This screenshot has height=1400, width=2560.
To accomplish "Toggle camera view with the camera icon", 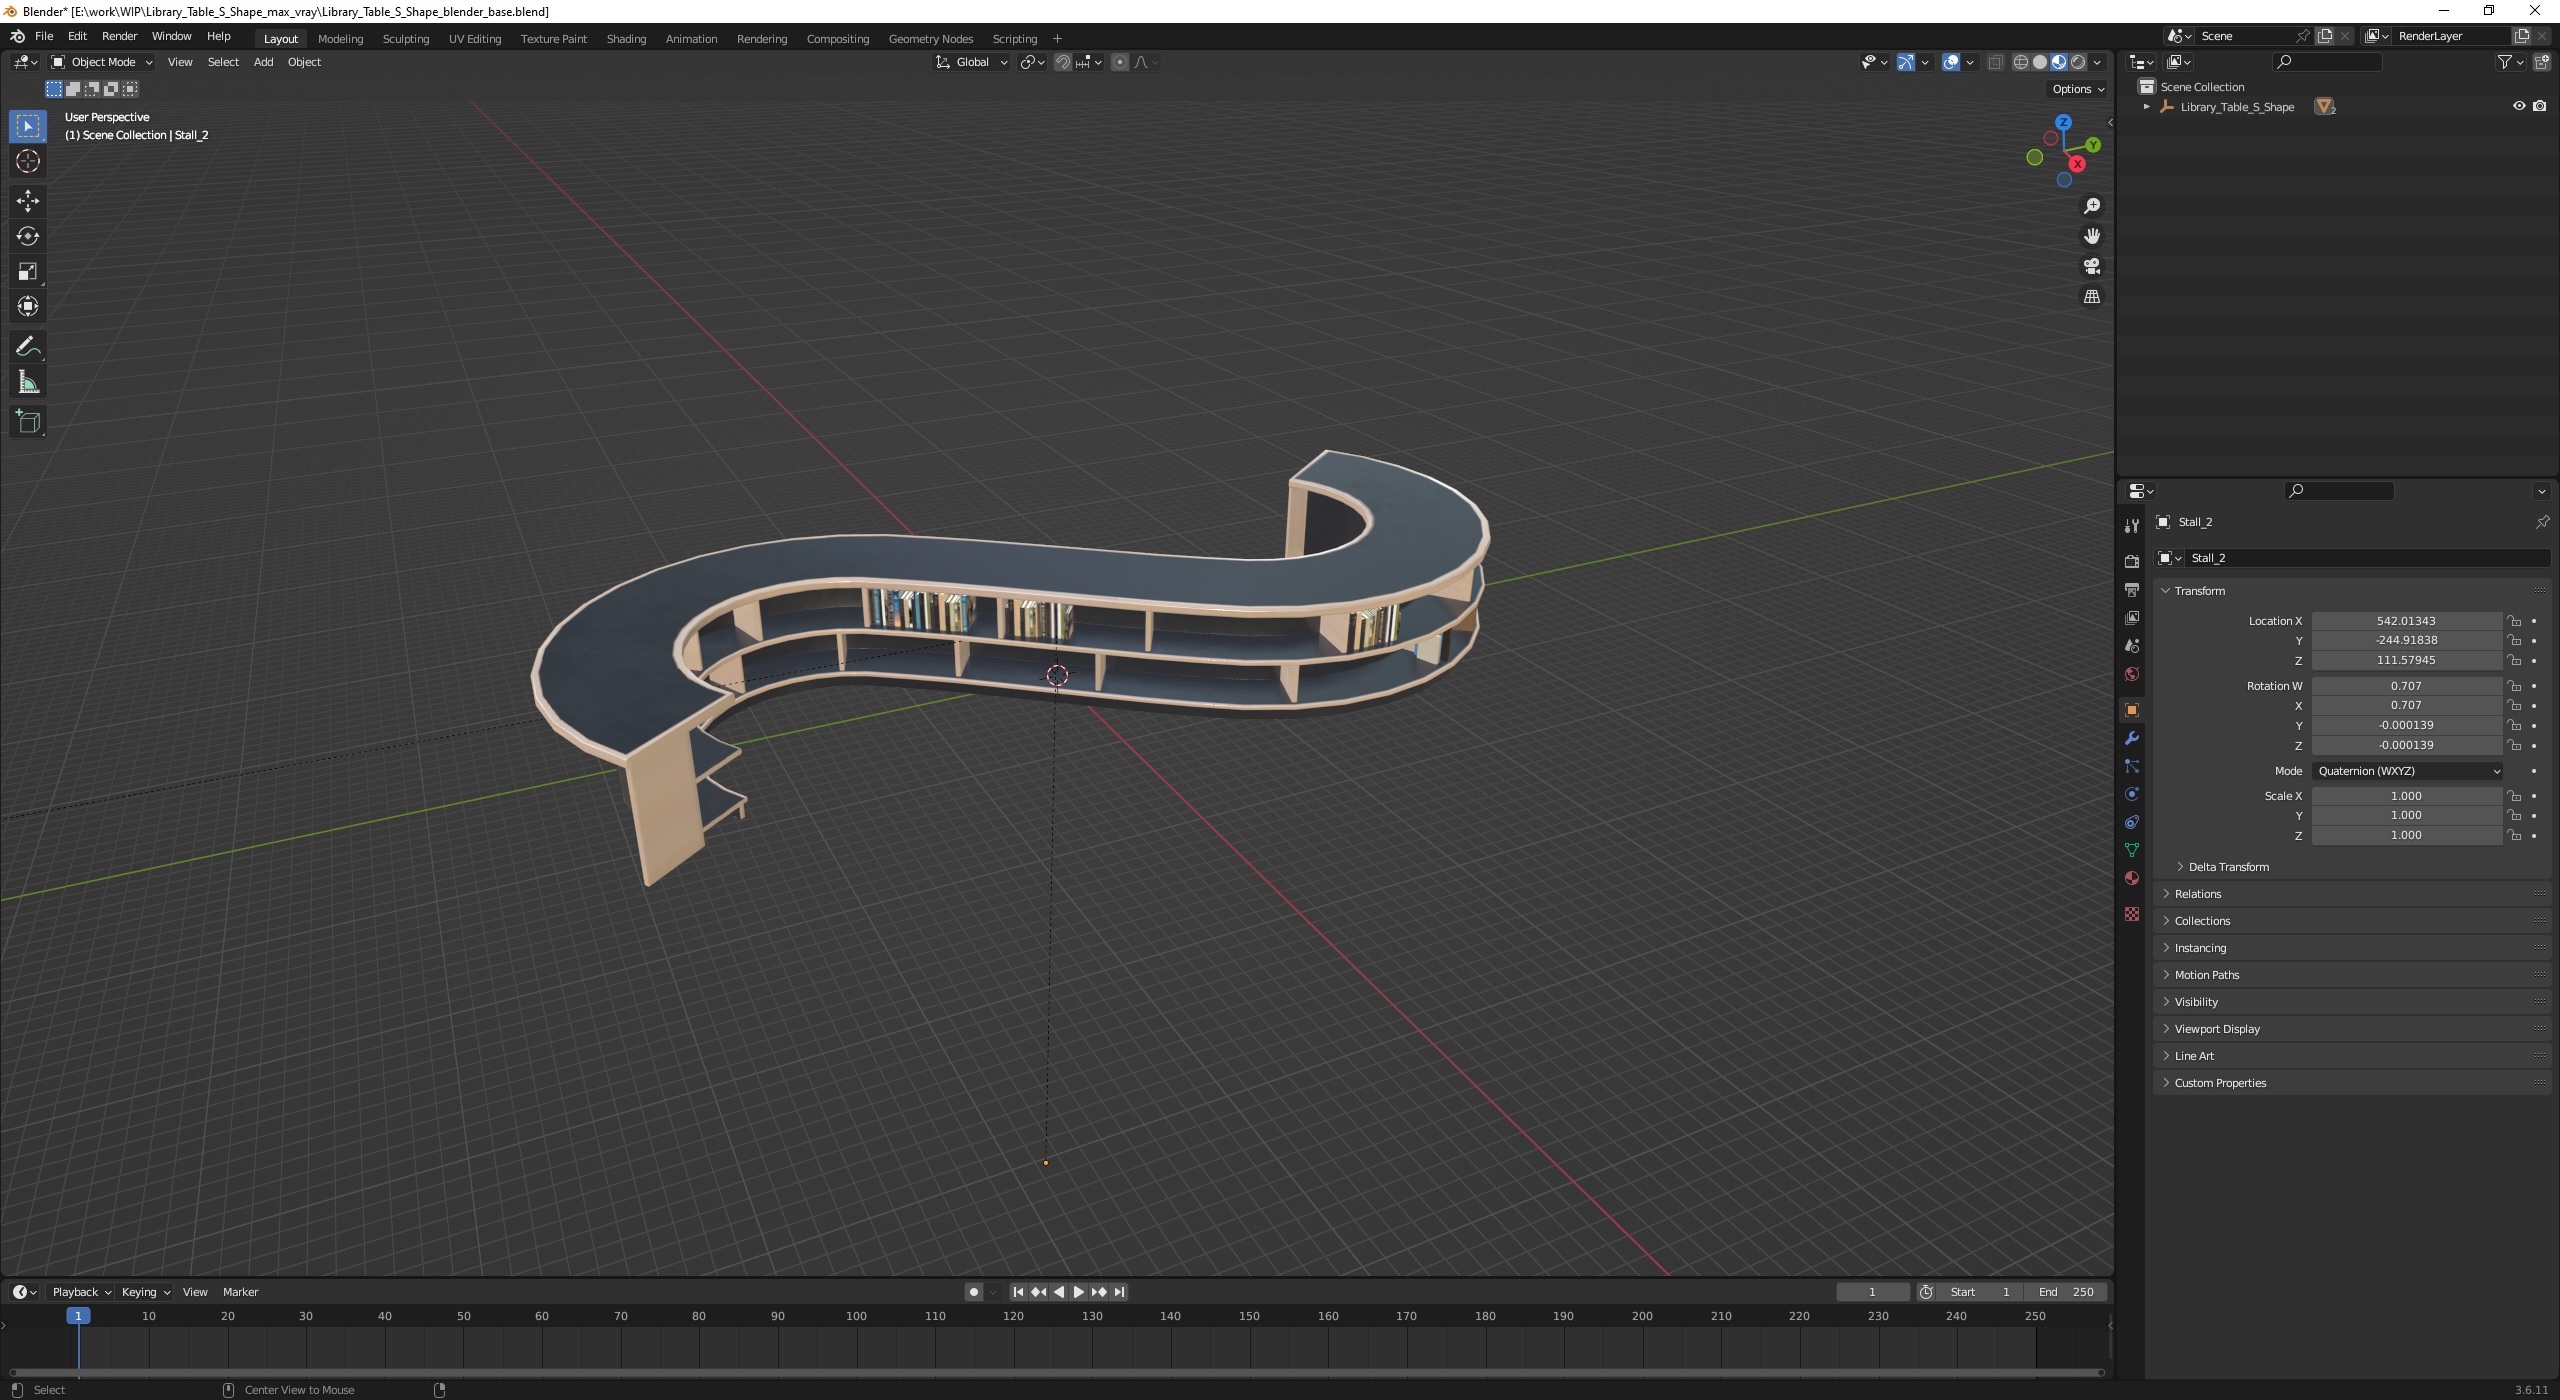I will point(2091,266).
